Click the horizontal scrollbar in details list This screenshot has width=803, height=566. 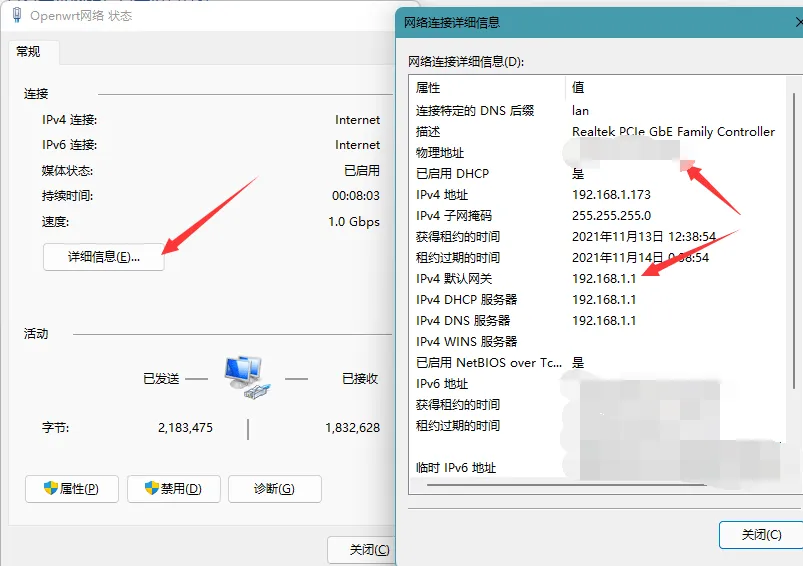(566, 485)
